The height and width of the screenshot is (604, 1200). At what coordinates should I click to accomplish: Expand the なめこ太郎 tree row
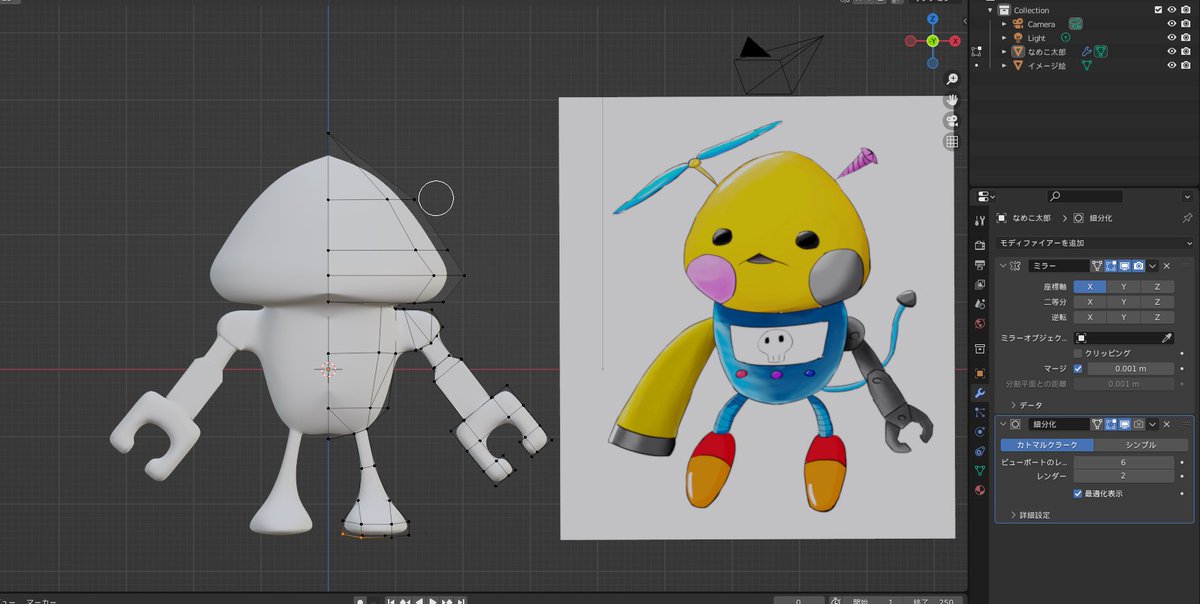point(1005,51)
